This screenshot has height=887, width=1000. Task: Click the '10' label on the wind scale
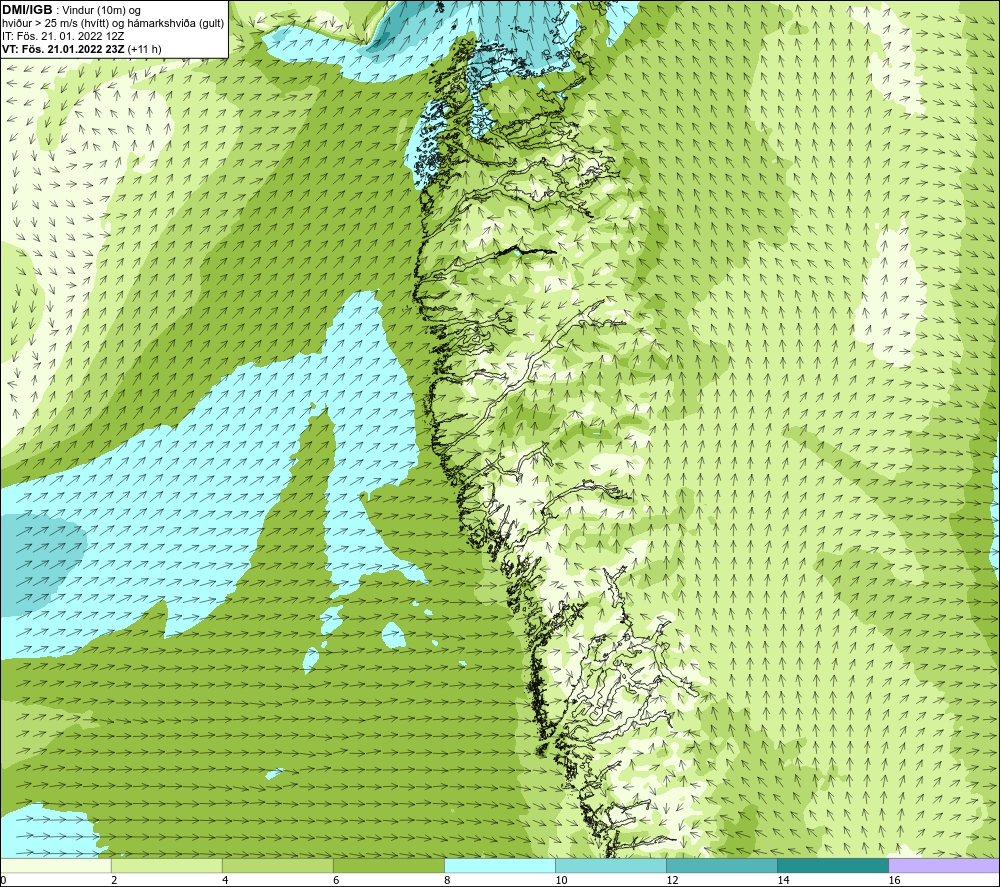(x=561, y=880)
